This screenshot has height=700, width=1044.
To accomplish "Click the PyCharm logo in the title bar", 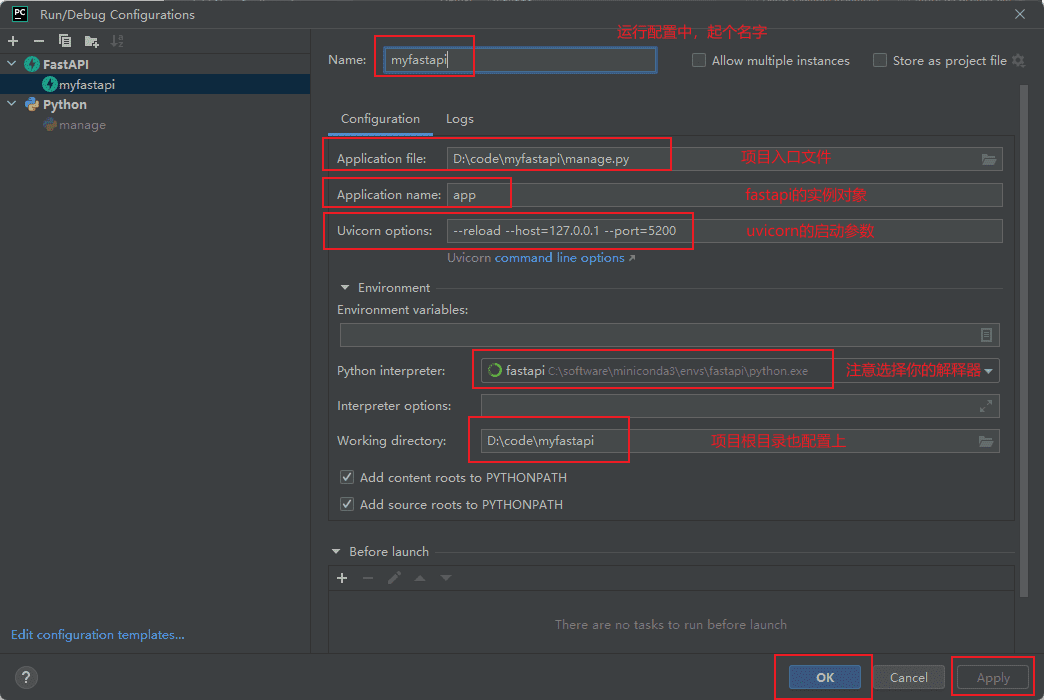I will 20,14.
